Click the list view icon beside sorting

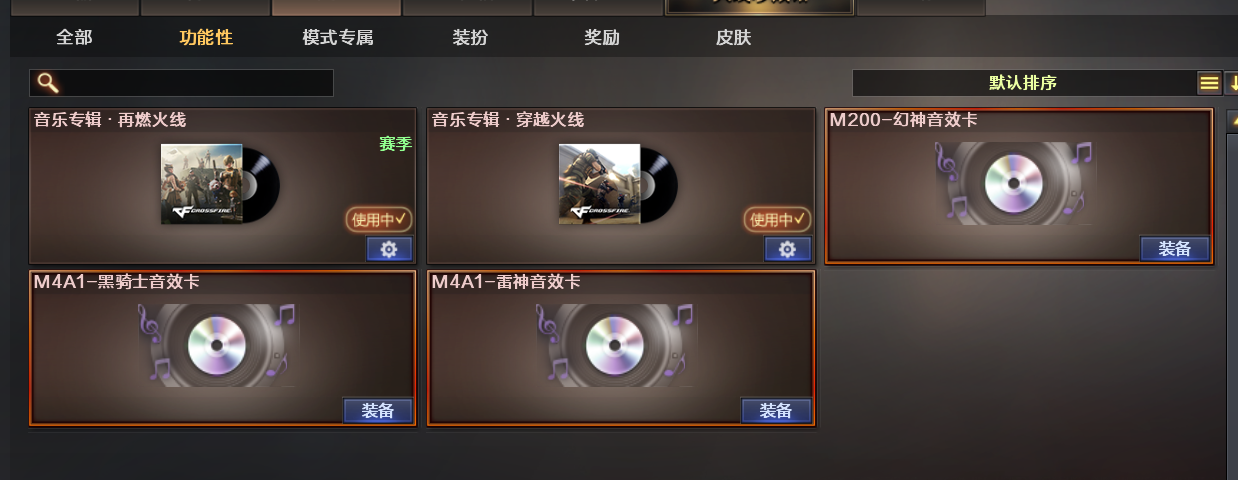1209,83
